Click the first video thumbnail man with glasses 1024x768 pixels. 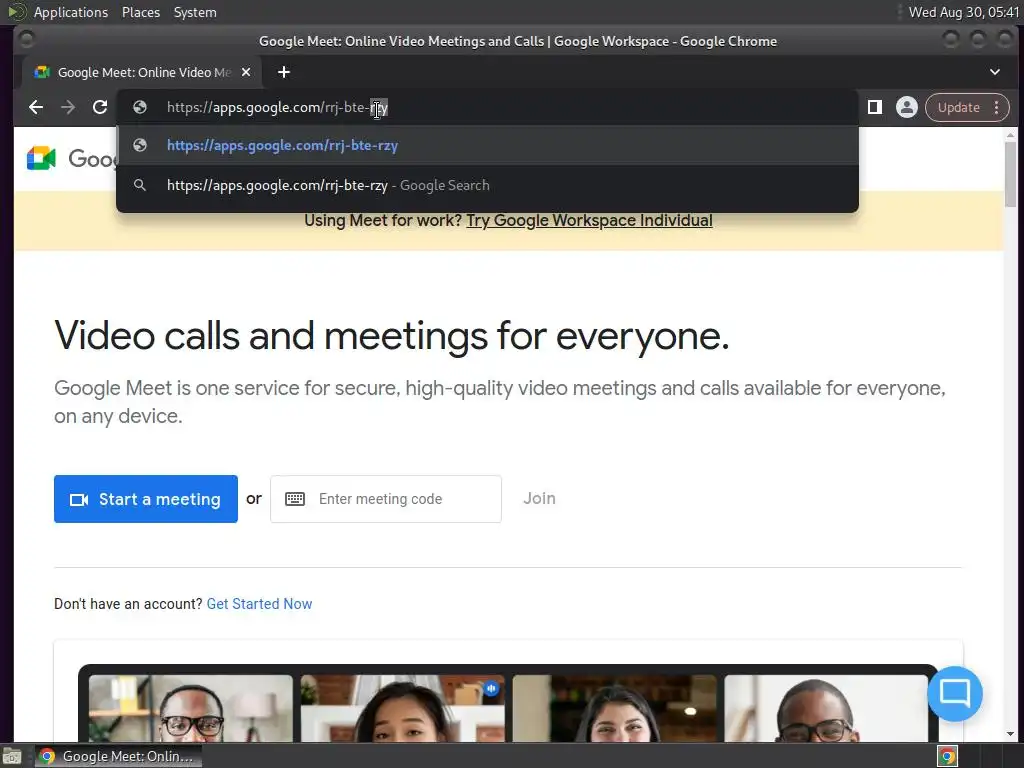[191, 708]
